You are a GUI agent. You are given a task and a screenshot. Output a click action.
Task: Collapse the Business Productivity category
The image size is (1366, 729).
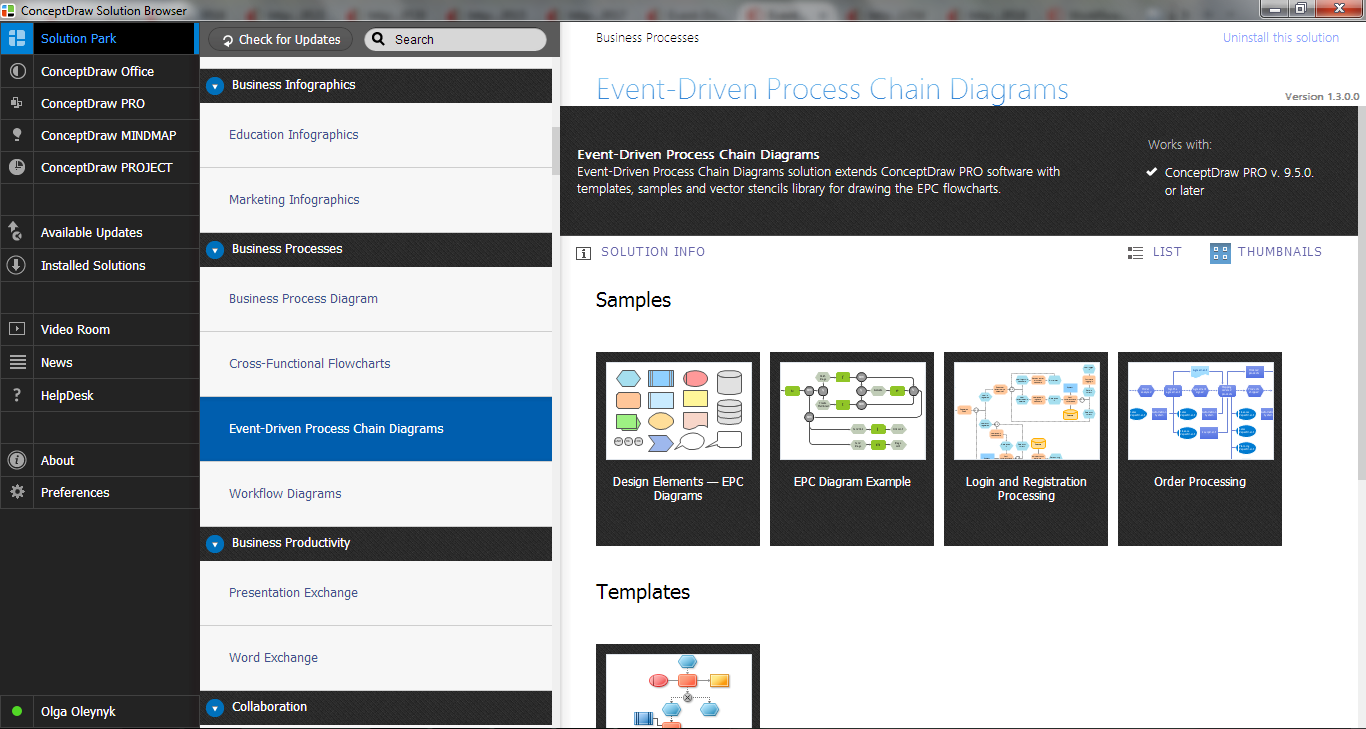click(215, 544)
